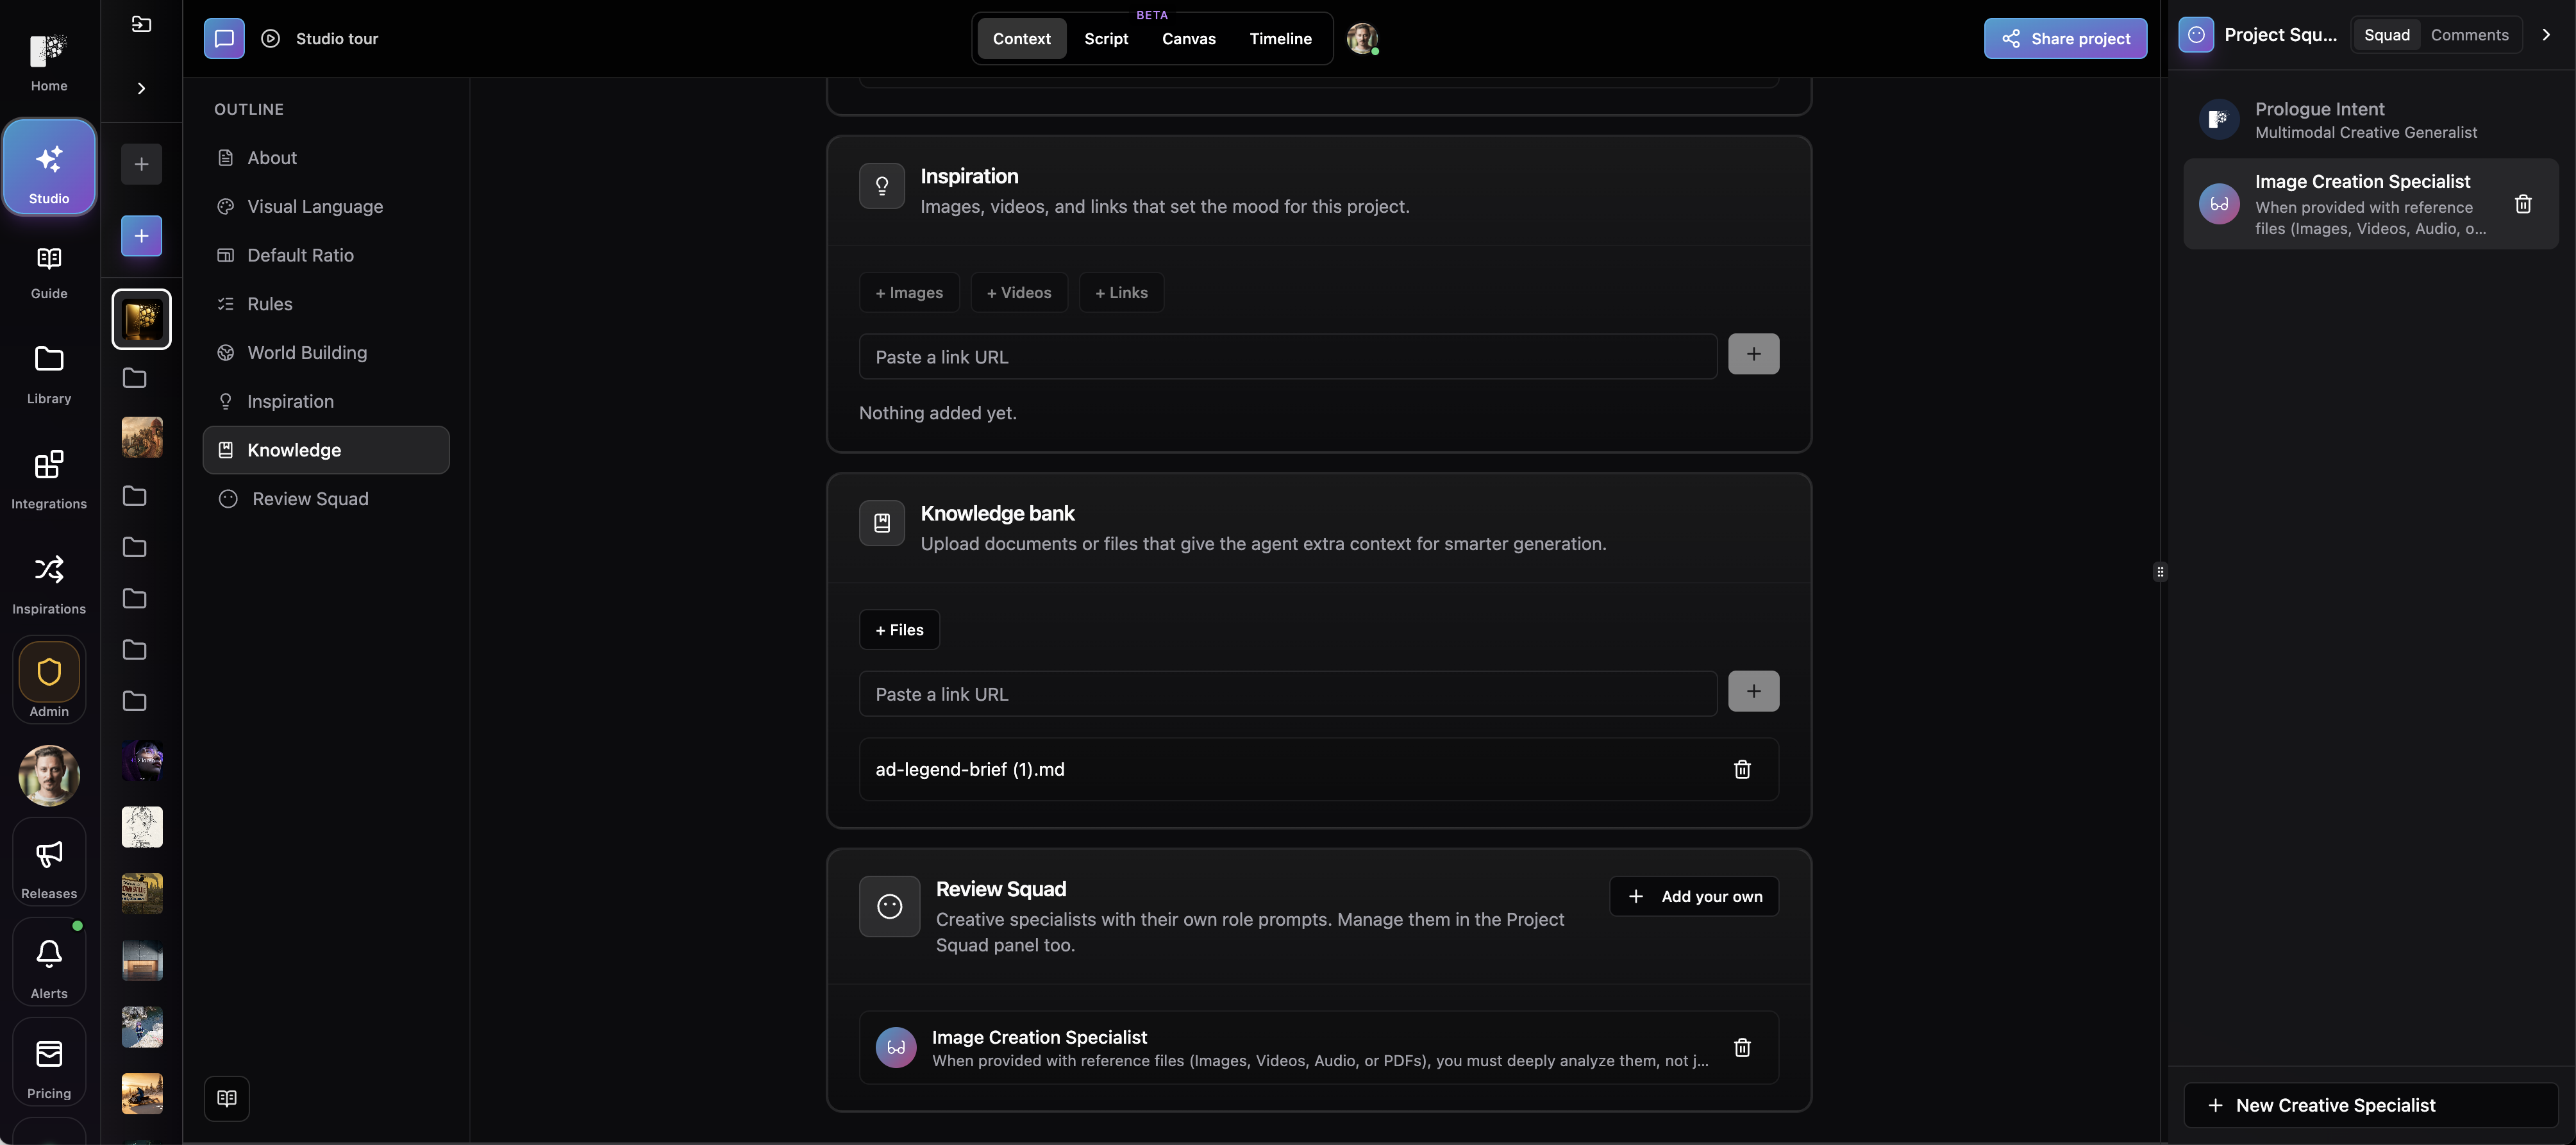Click the Alerts bell icon
This screenshot has width=2576, height=1145.
tap(48, 954)
